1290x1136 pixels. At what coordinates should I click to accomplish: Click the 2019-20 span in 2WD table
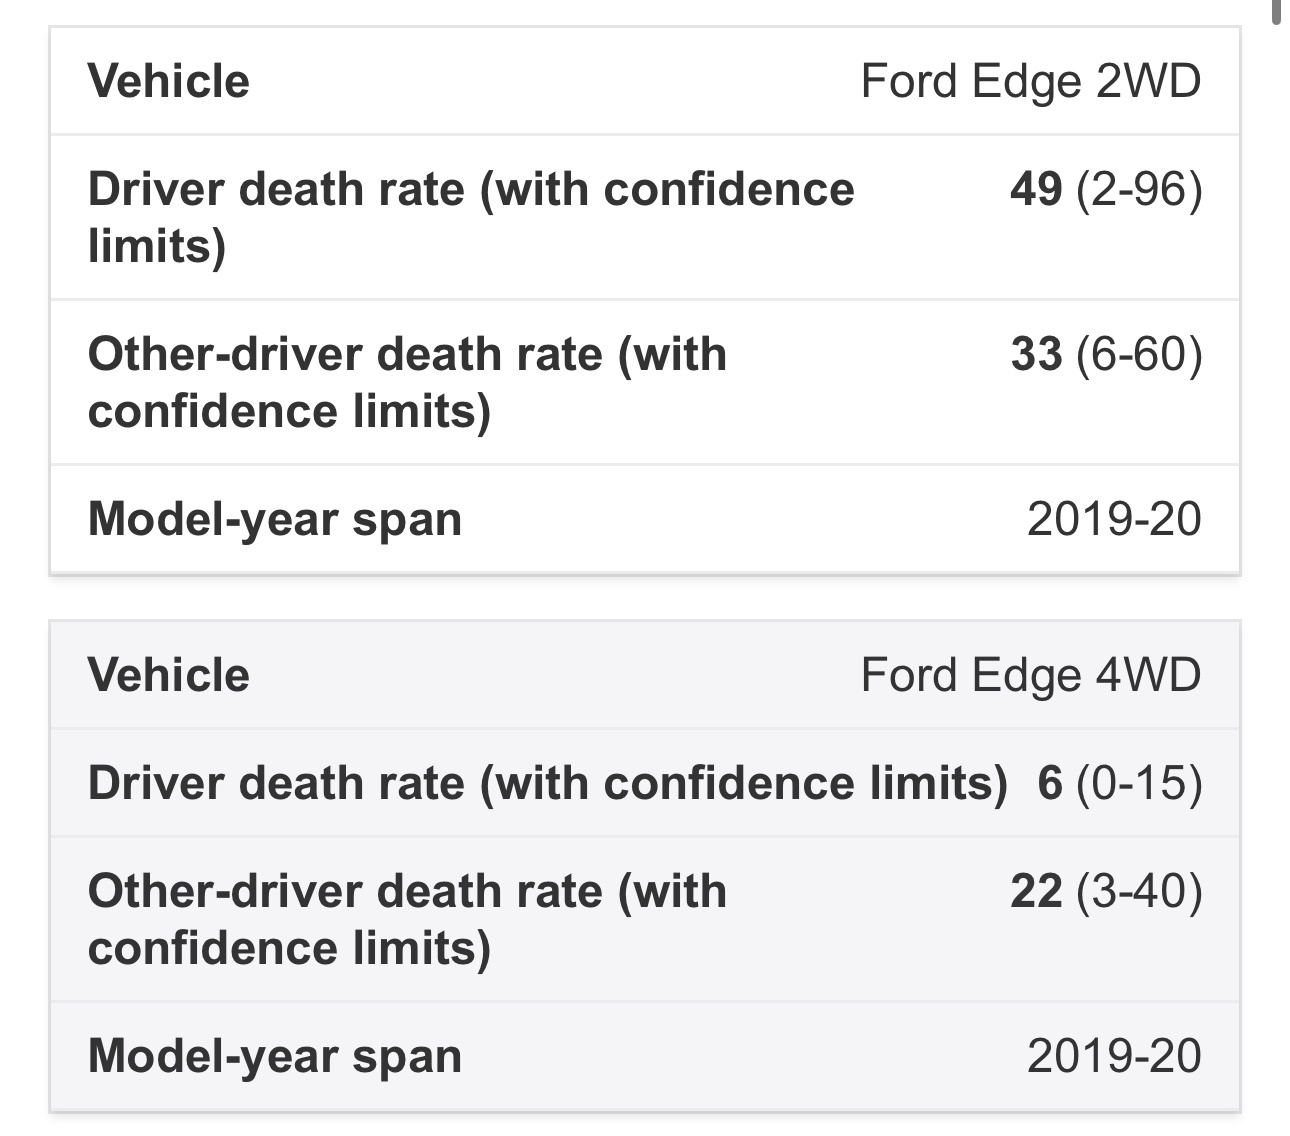[x=1114, y=519]
